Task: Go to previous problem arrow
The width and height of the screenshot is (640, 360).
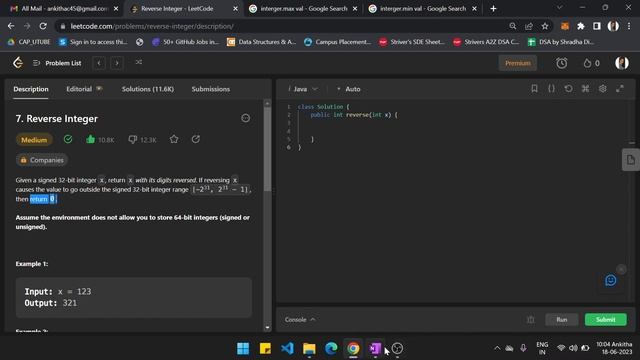Action: click(99, 63)
